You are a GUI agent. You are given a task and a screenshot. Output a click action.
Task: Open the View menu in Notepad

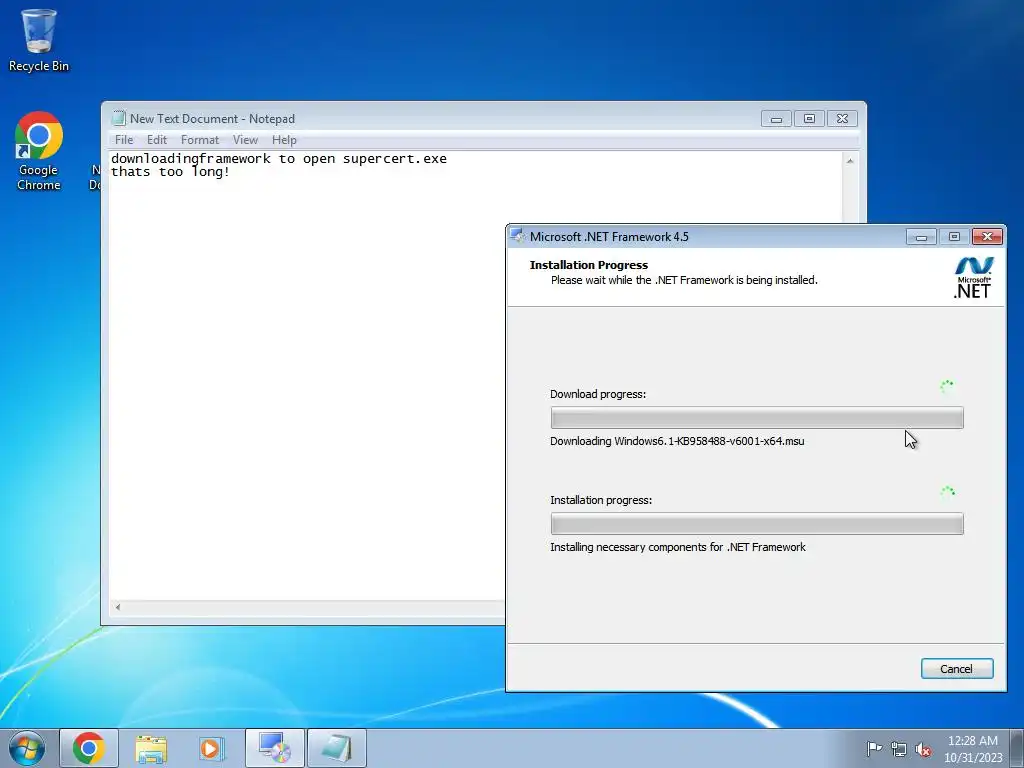[x=245, y=140]
